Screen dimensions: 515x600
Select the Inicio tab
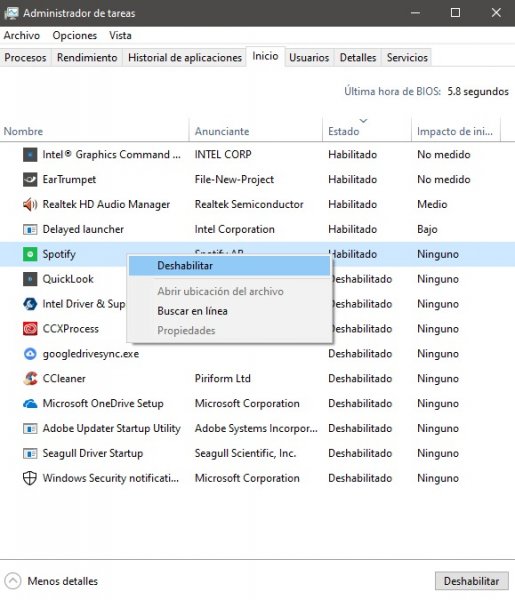[265, 56]
